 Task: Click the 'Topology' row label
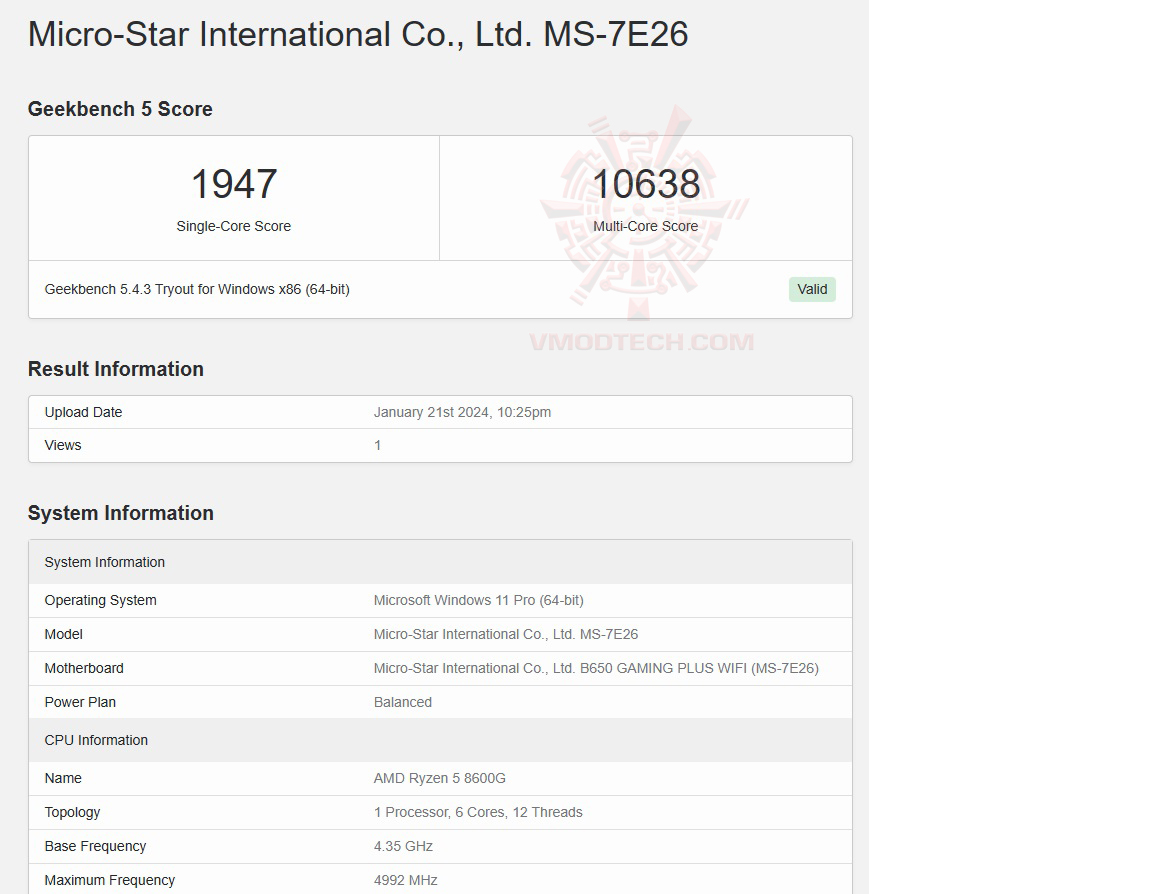72,812
